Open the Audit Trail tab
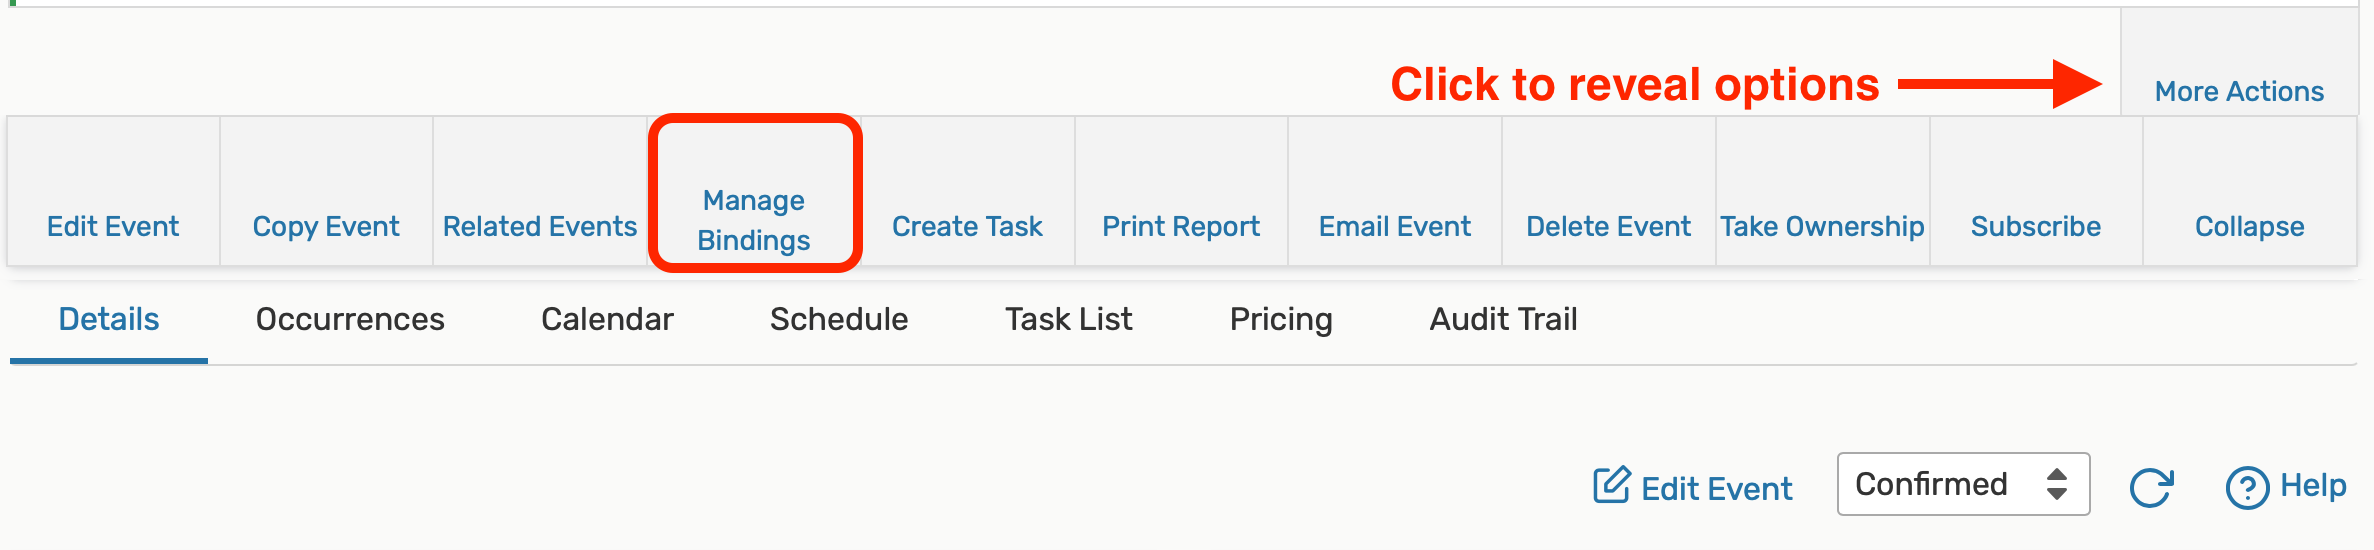 pos(1503,319)
